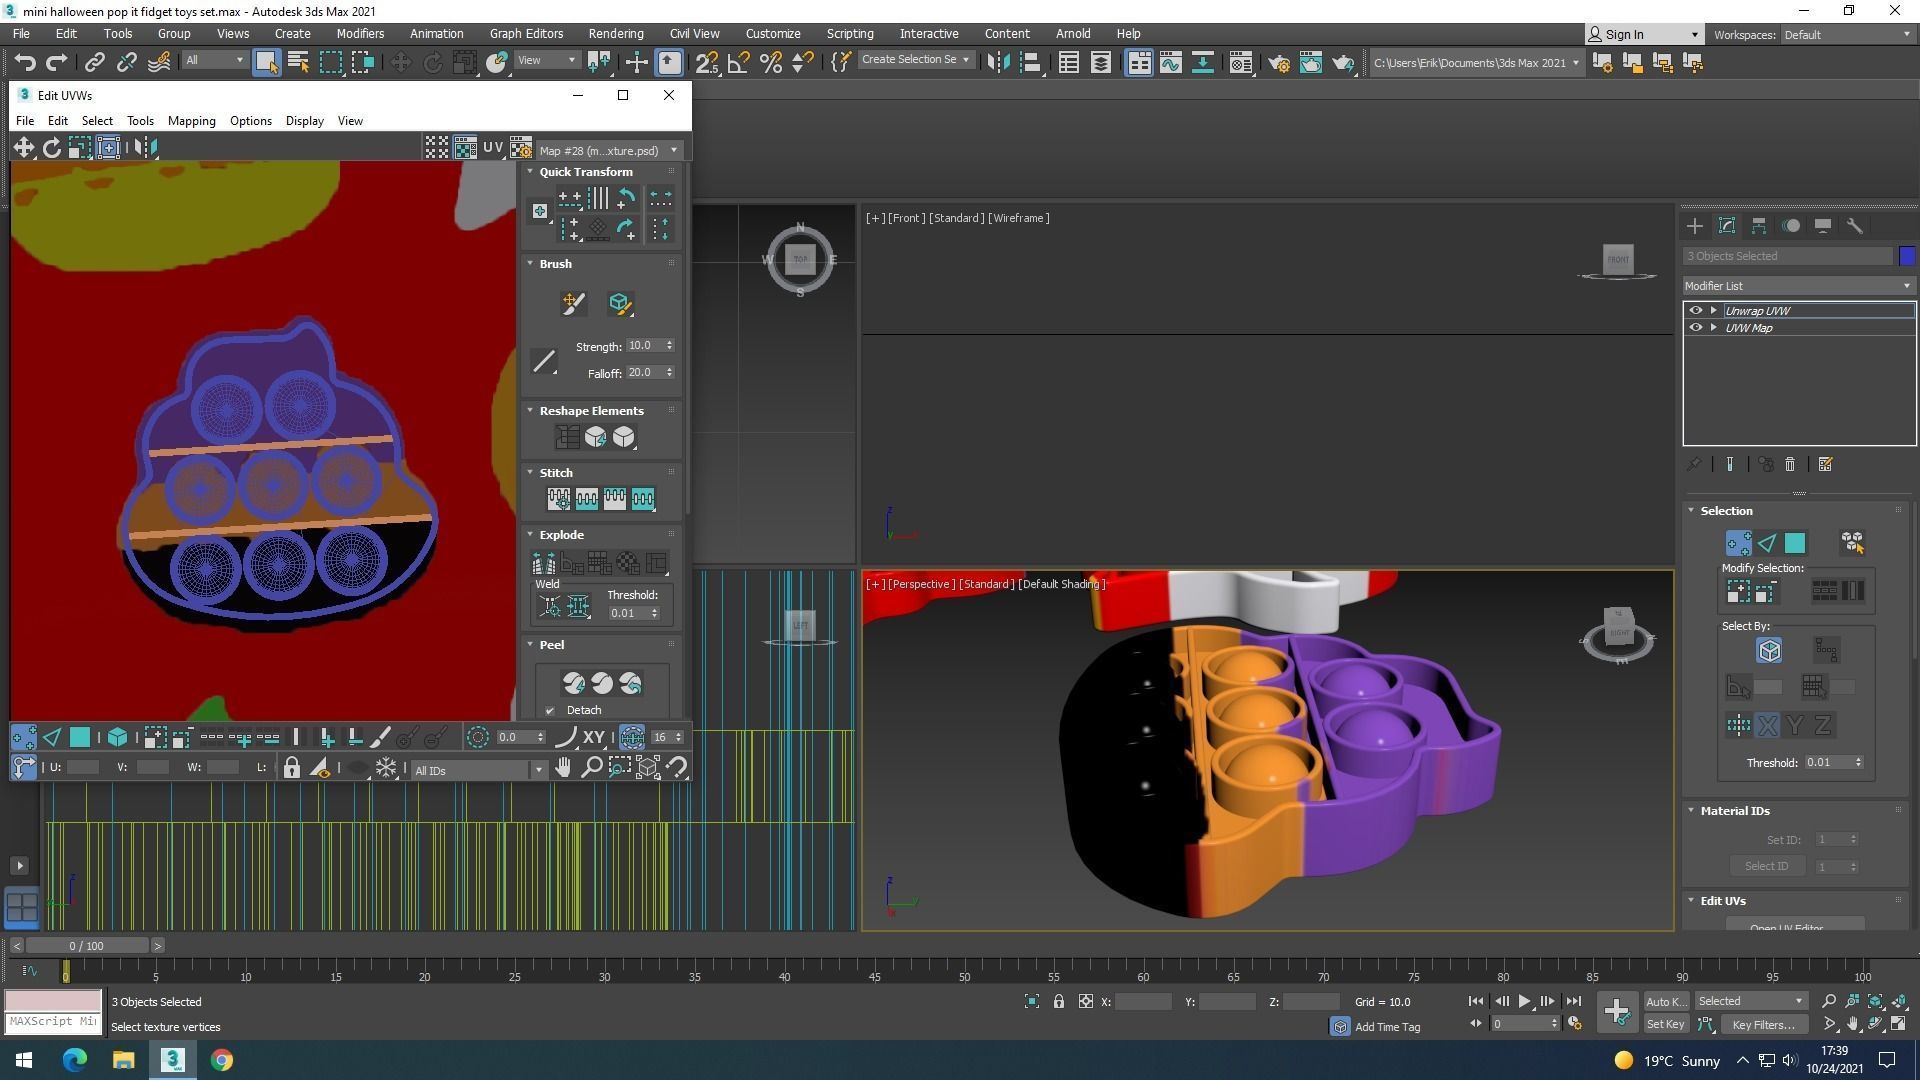Open the Rendering menu
The width and height of the screenshot is (1920, 1080).
615,34
